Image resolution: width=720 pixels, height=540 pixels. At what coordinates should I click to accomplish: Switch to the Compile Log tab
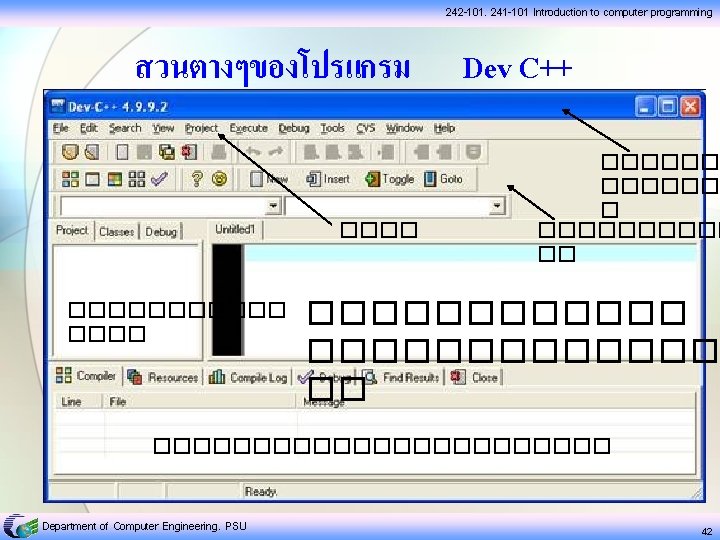tap(248, 377)
